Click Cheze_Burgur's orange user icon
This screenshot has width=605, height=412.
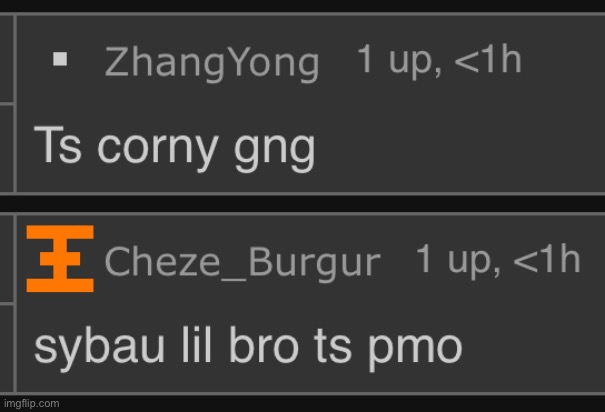pos(60,258)
